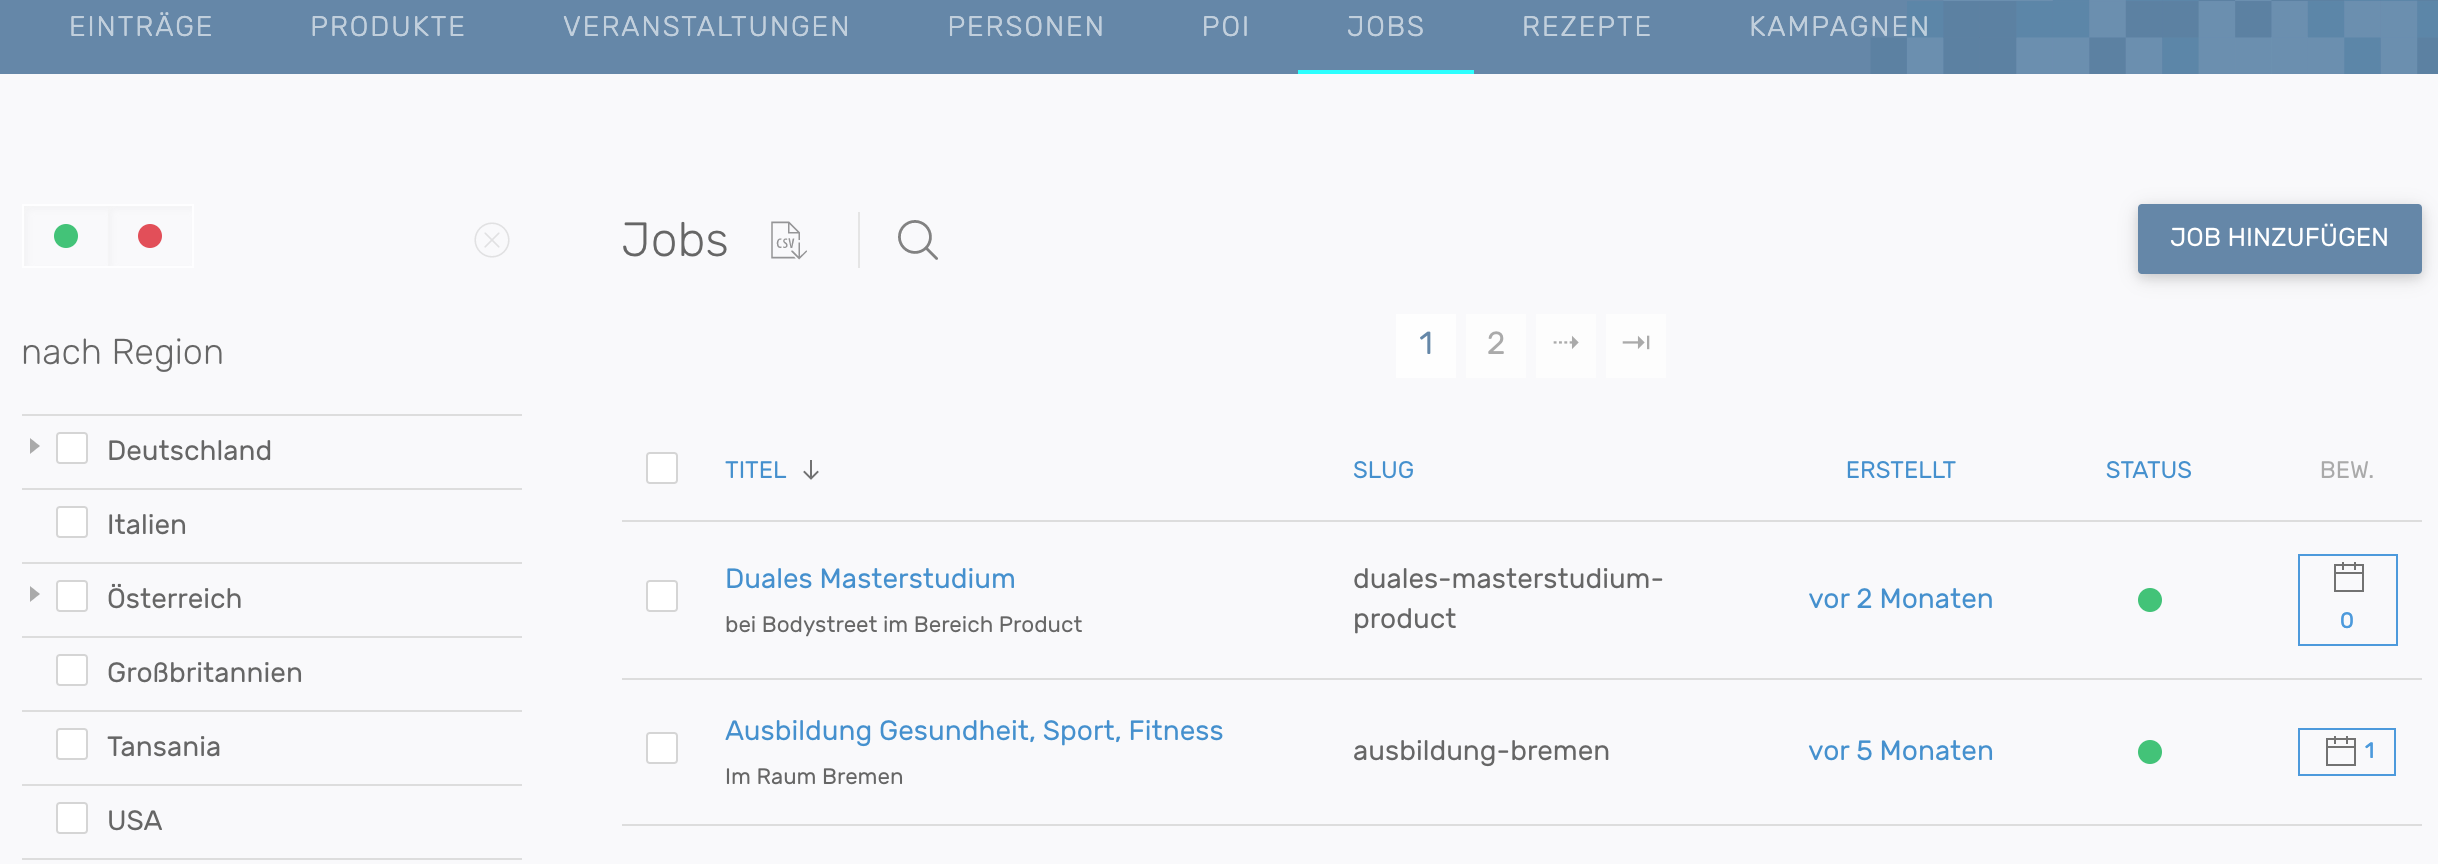Open the jobs search

pyautogui.click(x=917, y=240)
